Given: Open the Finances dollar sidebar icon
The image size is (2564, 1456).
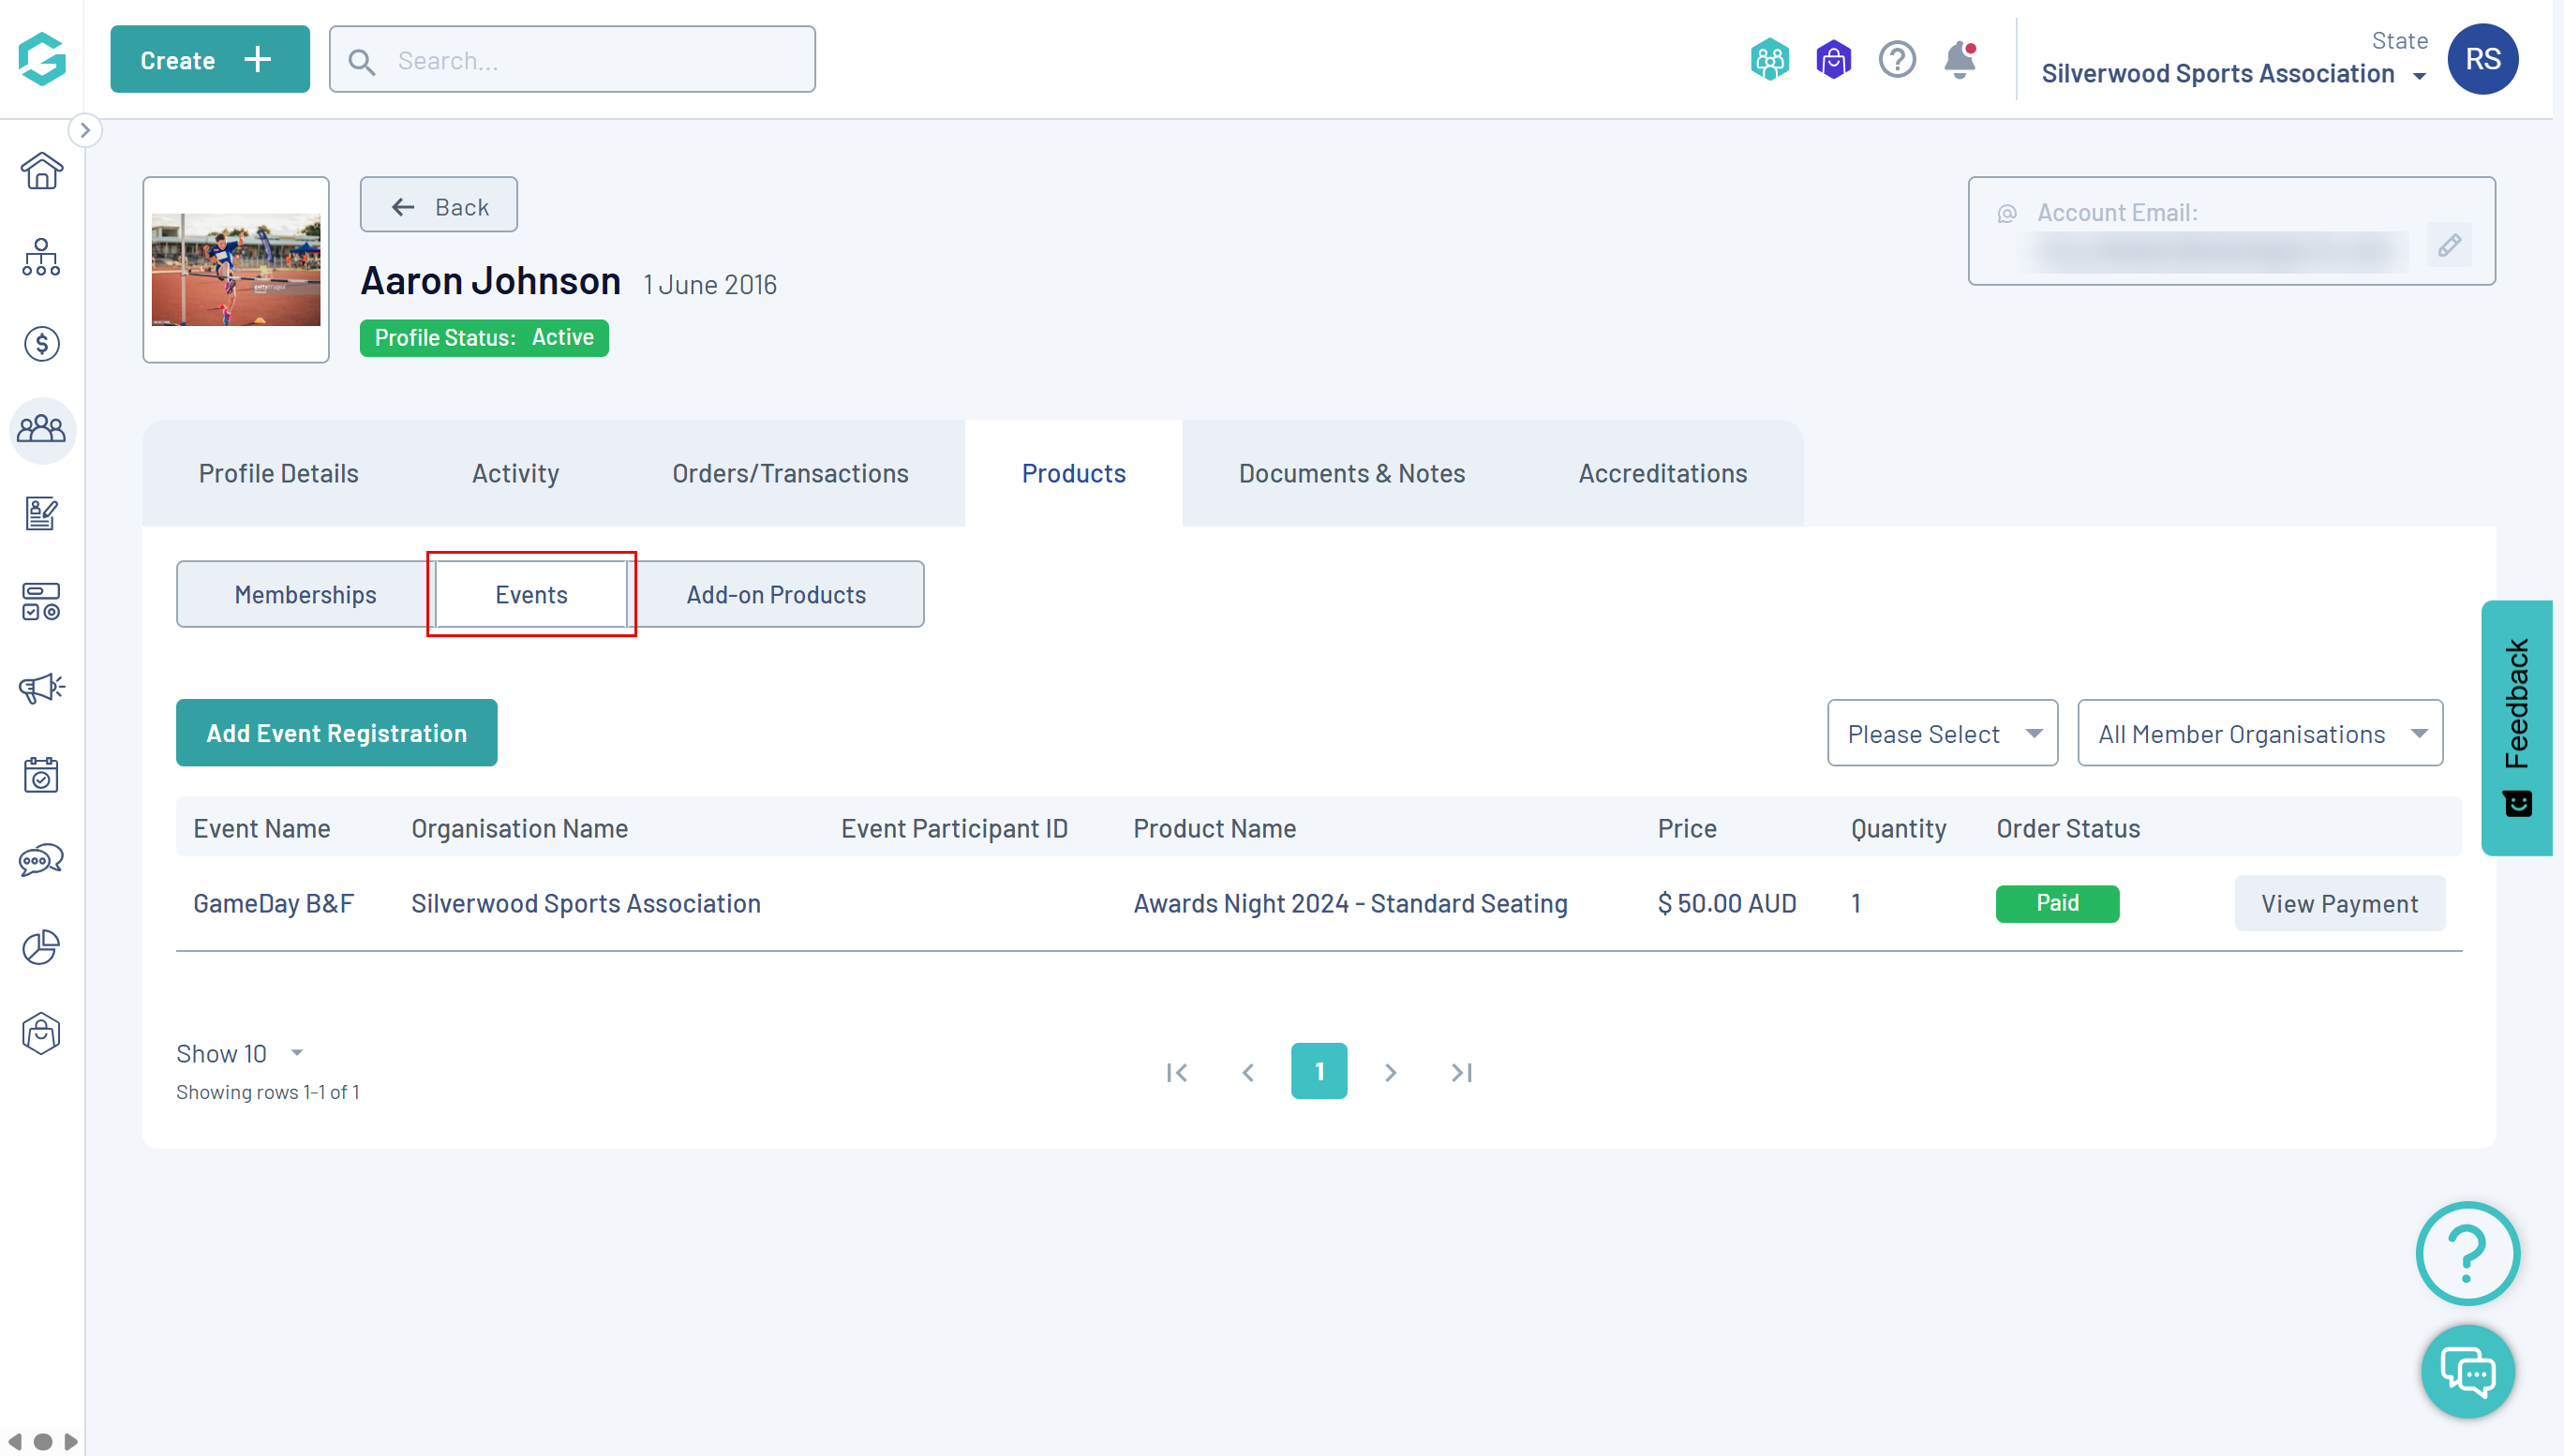Looking at the screenshot, I should (41, 344).
